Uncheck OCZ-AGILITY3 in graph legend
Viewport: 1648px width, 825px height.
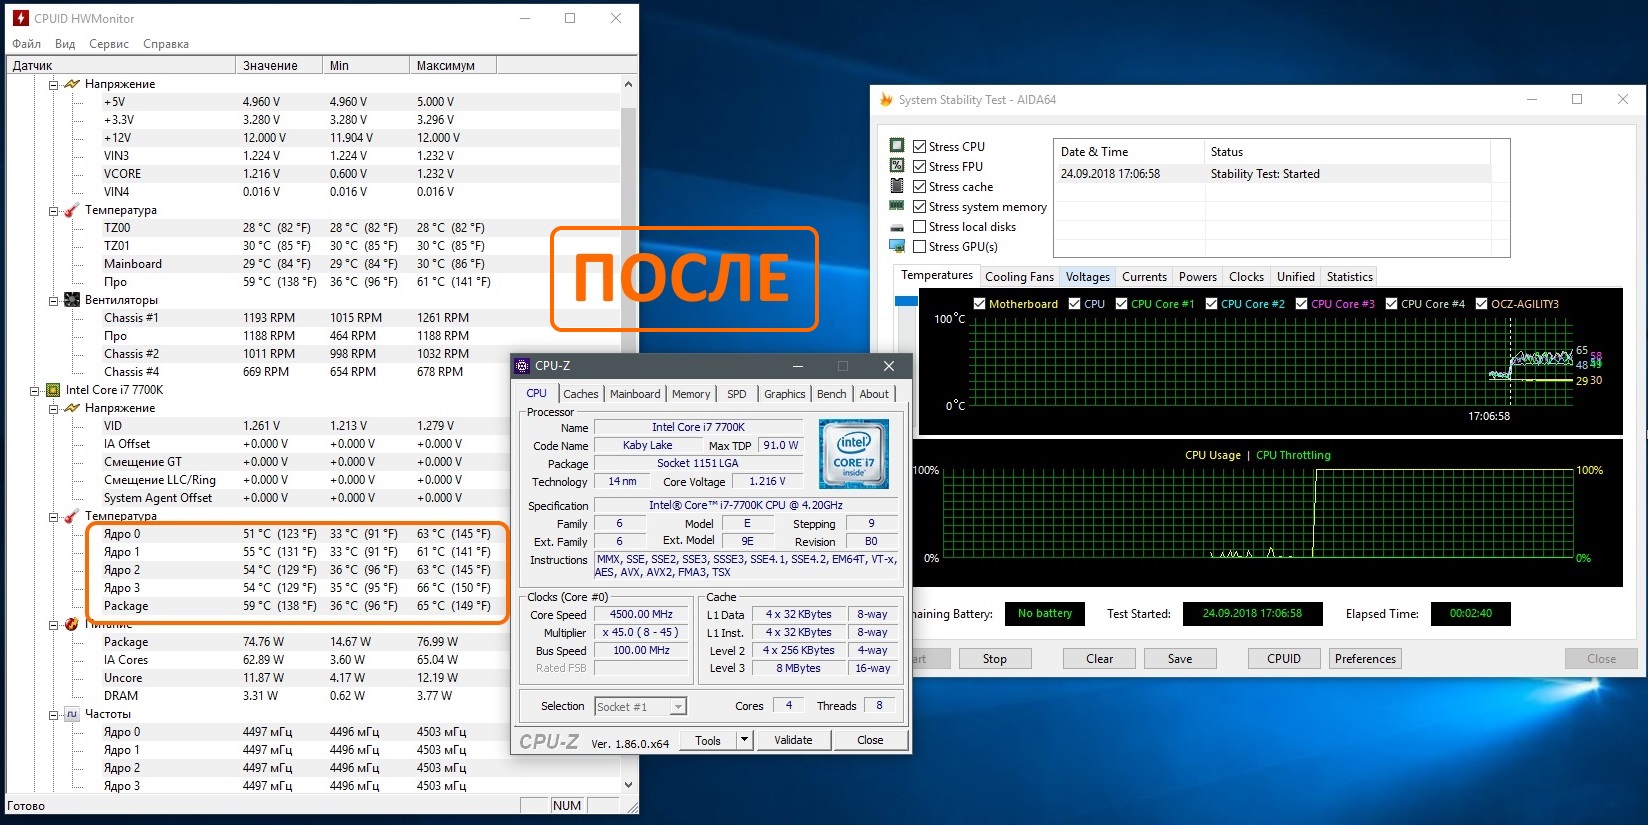1482,304
